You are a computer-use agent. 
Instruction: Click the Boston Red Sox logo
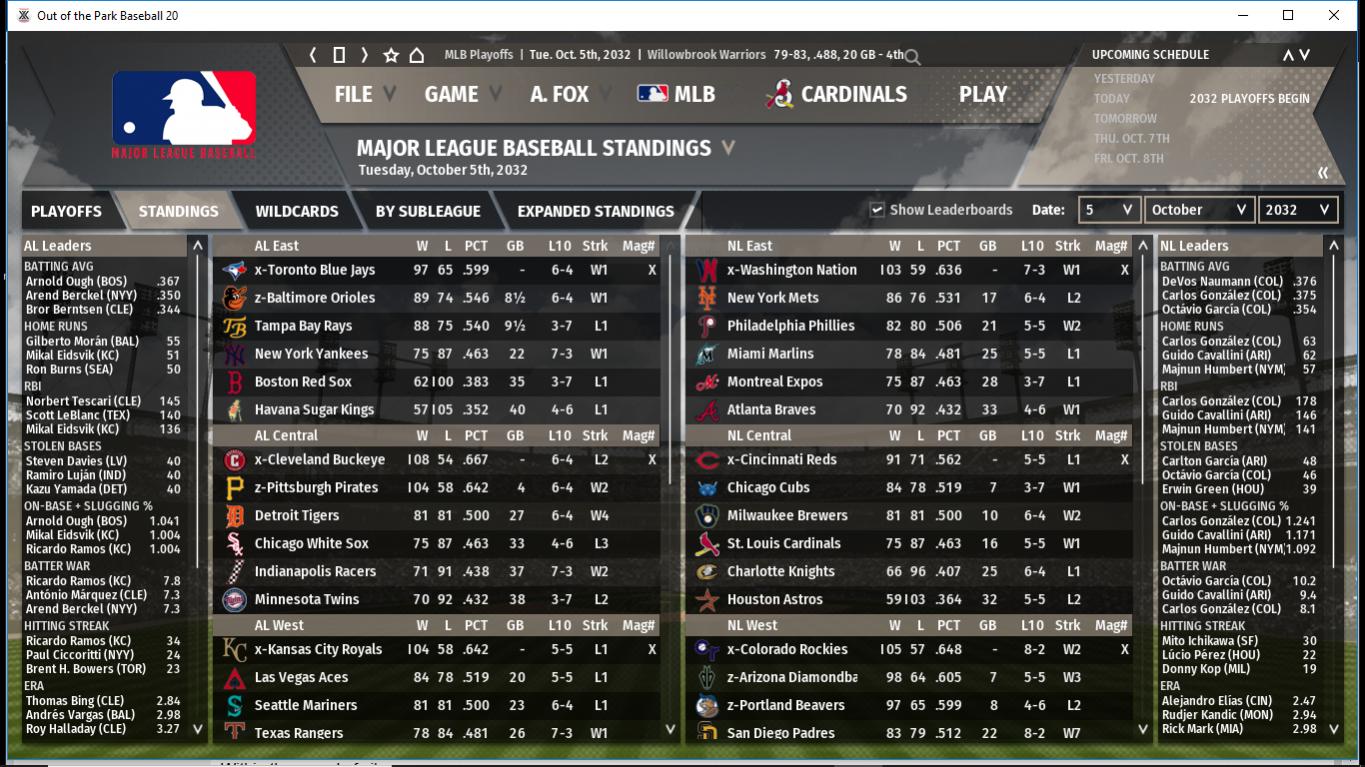coord(234,382)
